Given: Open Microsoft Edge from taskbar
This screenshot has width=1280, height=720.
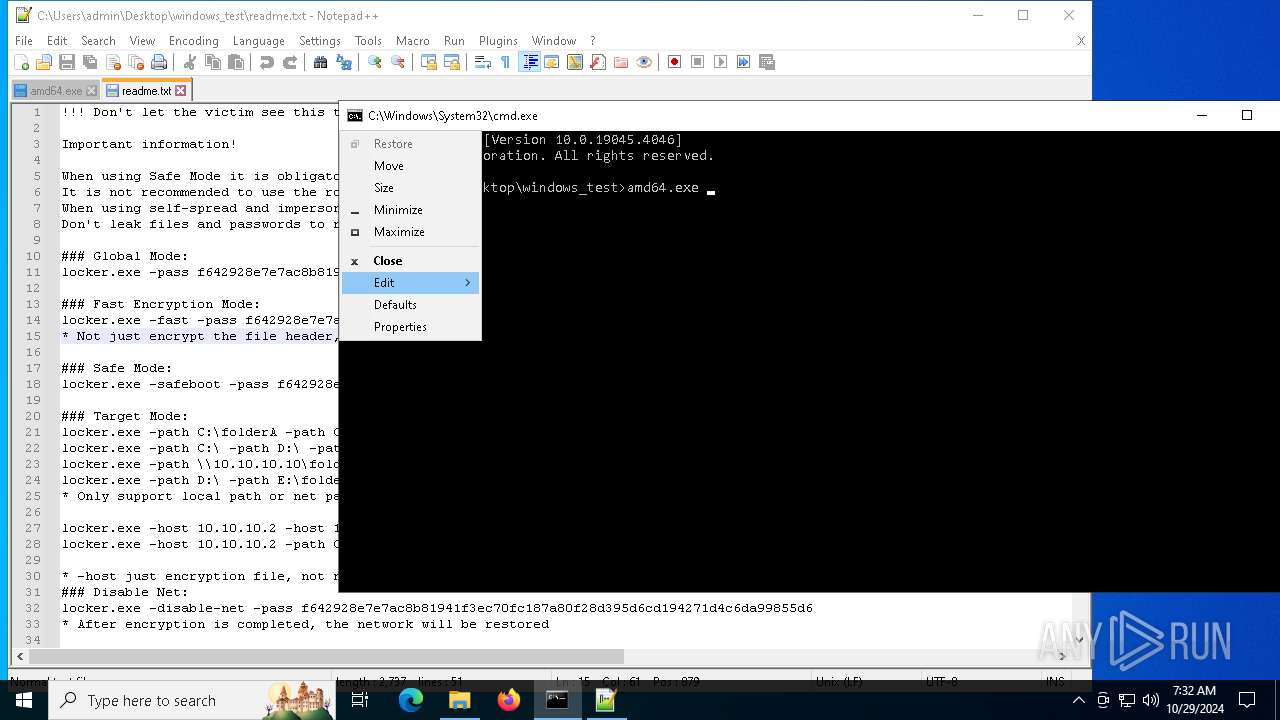Looking at the screenshot, I should 411,700.
